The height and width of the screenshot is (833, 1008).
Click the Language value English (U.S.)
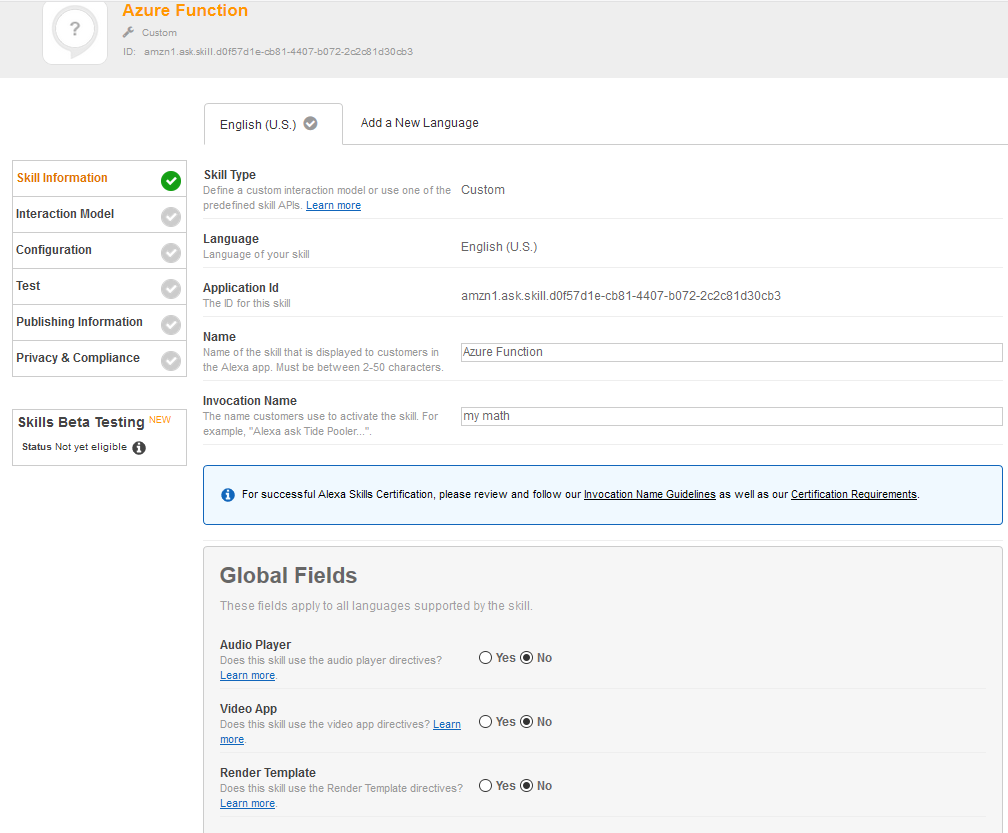click(x=499, y=247)
